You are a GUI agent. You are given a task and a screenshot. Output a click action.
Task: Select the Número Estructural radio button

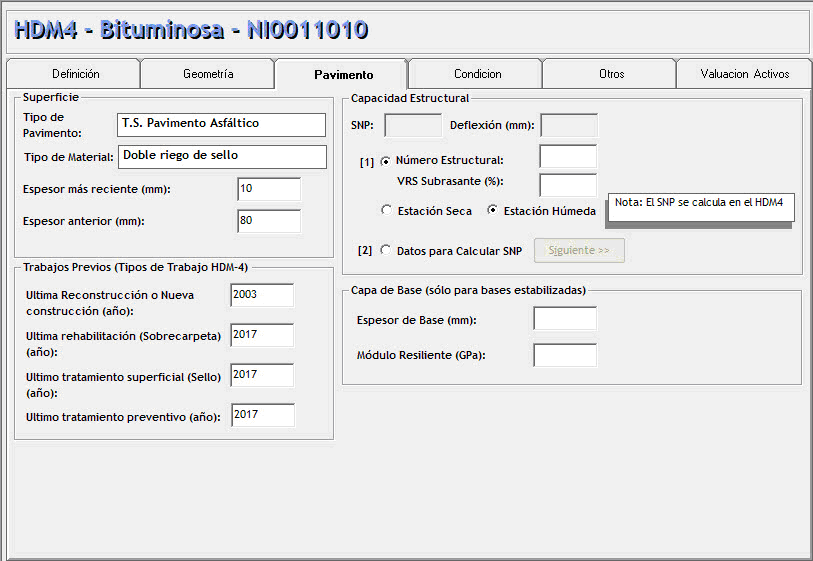[386, 160]
